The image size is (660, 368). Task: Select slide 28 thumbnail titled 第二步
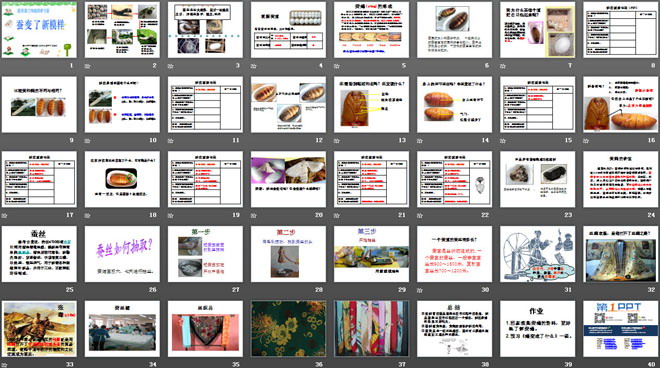click(288, 254)
